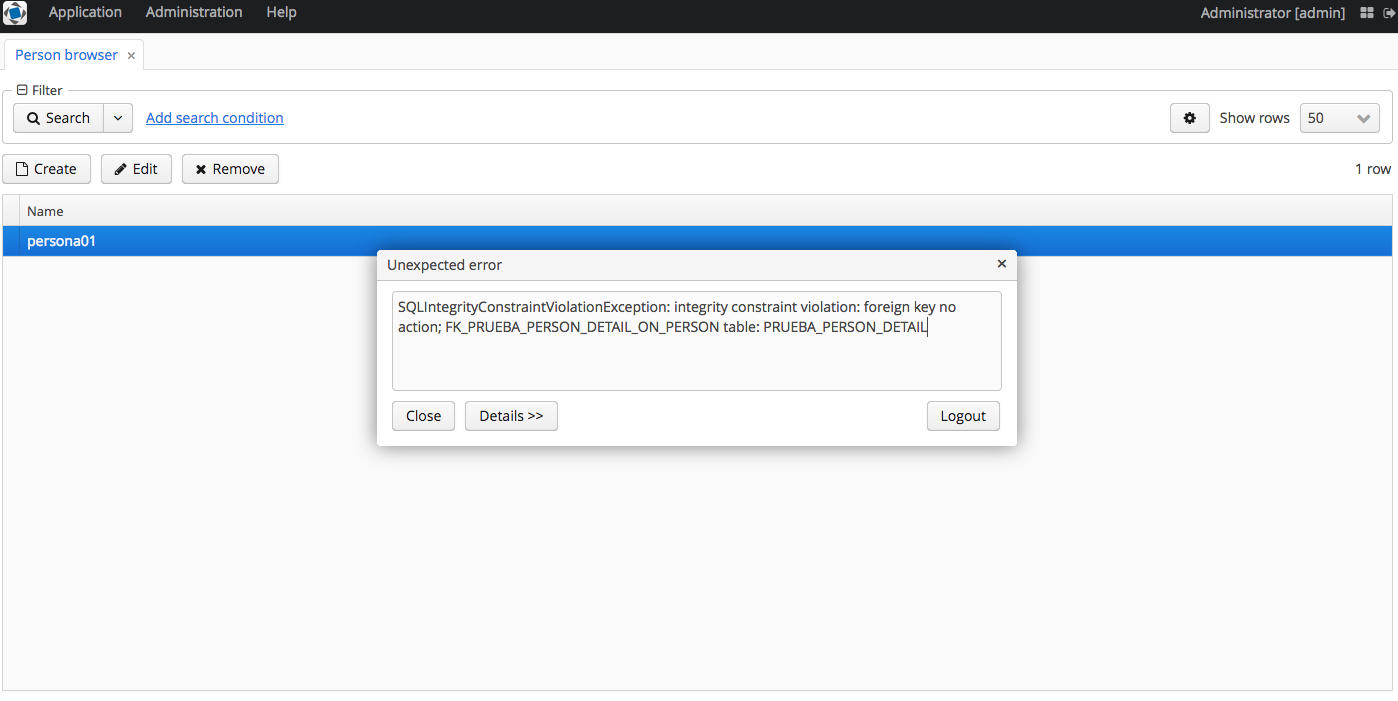Viewport: 1398px width, 701px height.
Task: Click the application logo icon
Action: (15, 13)
